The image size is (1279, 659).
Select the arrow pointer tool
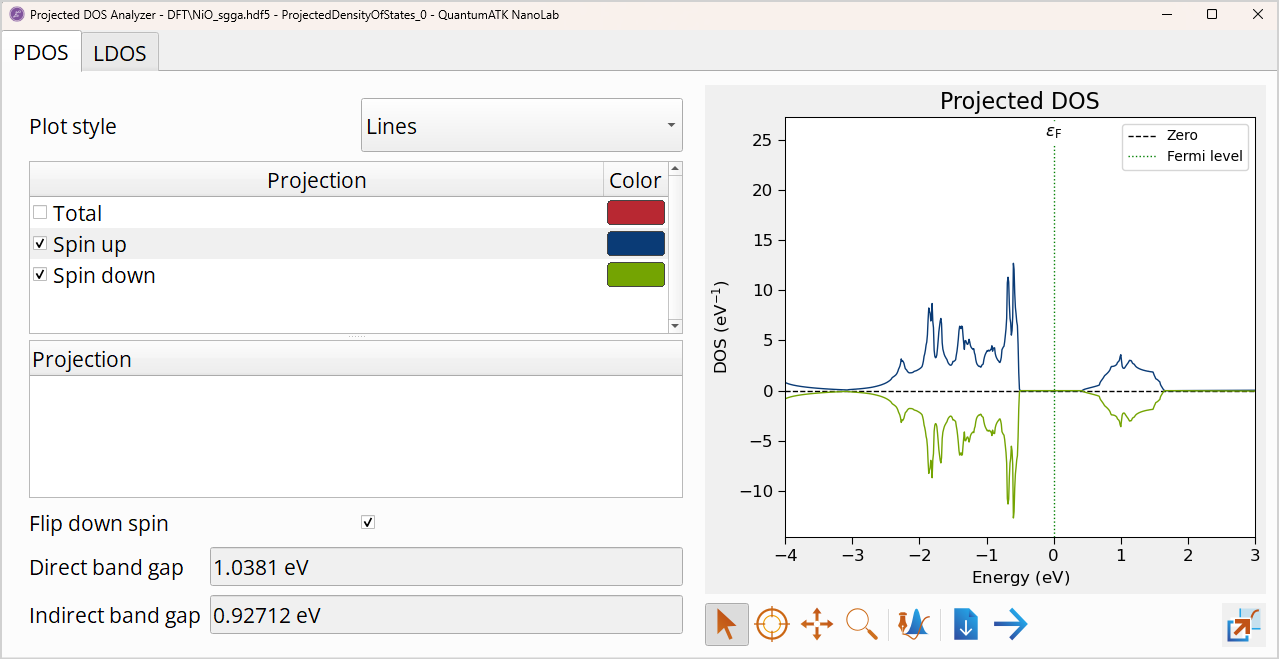tap(726, 625)
